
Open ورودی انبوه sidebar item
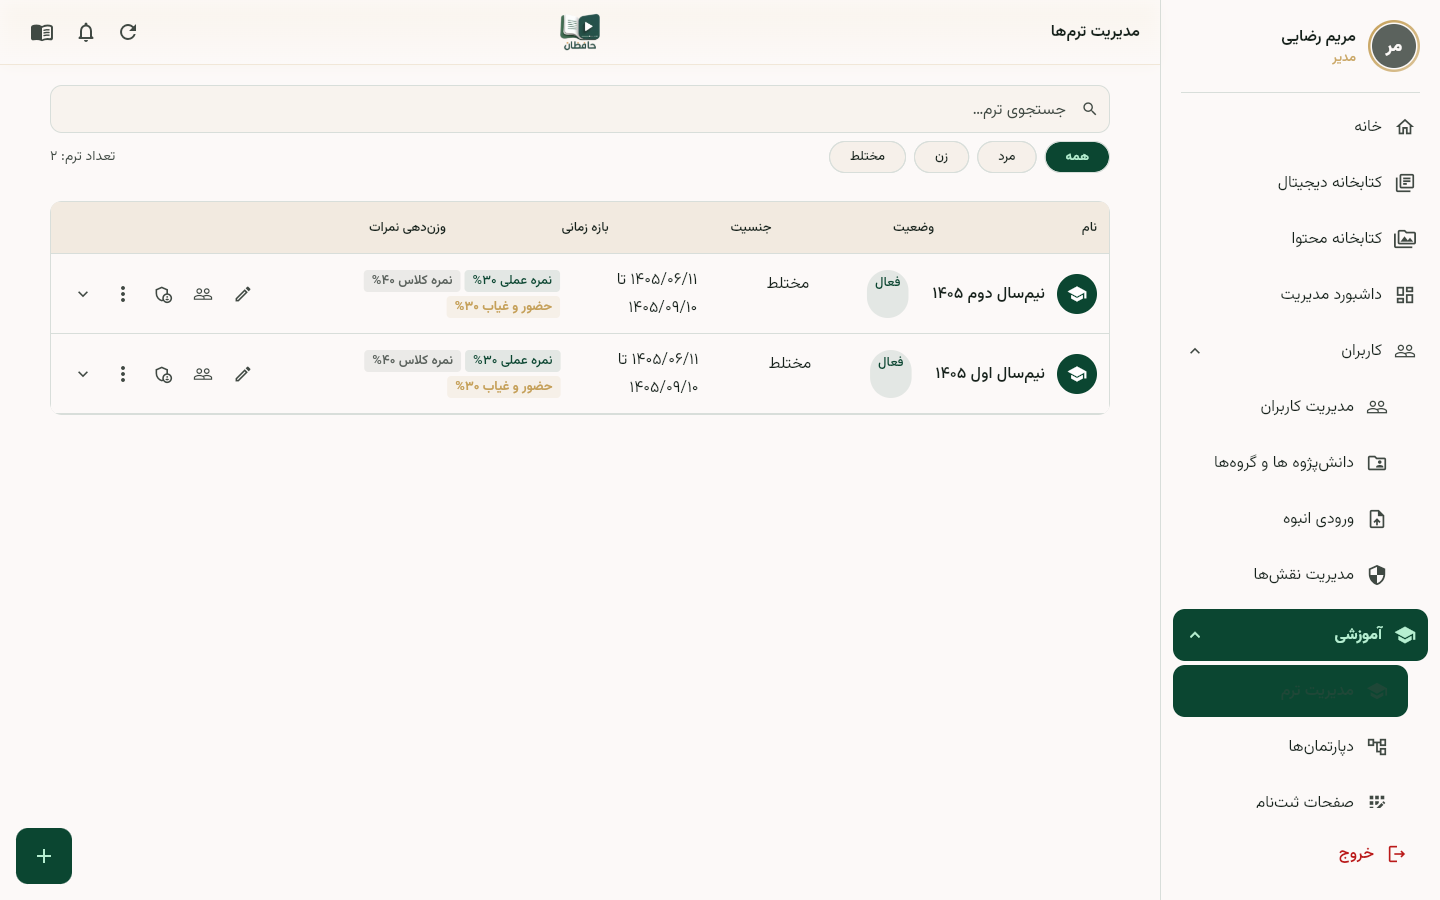click(x=1290, y=519)
